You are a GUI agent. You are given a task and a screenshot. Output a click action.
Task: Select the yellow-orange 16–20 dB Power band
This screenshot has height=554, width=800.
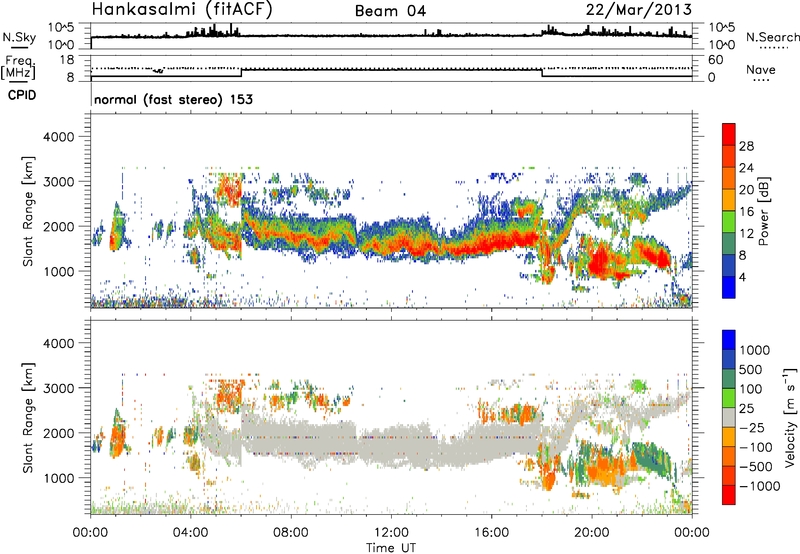coord(729,200)
